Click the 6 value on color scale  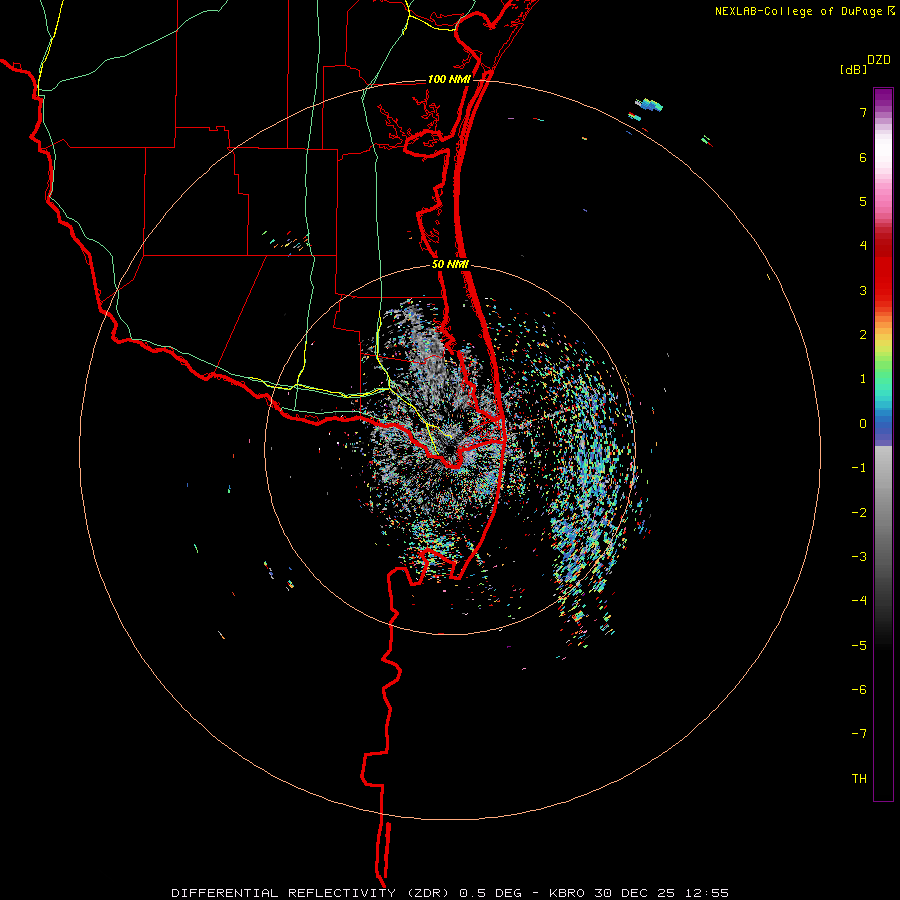863,157
